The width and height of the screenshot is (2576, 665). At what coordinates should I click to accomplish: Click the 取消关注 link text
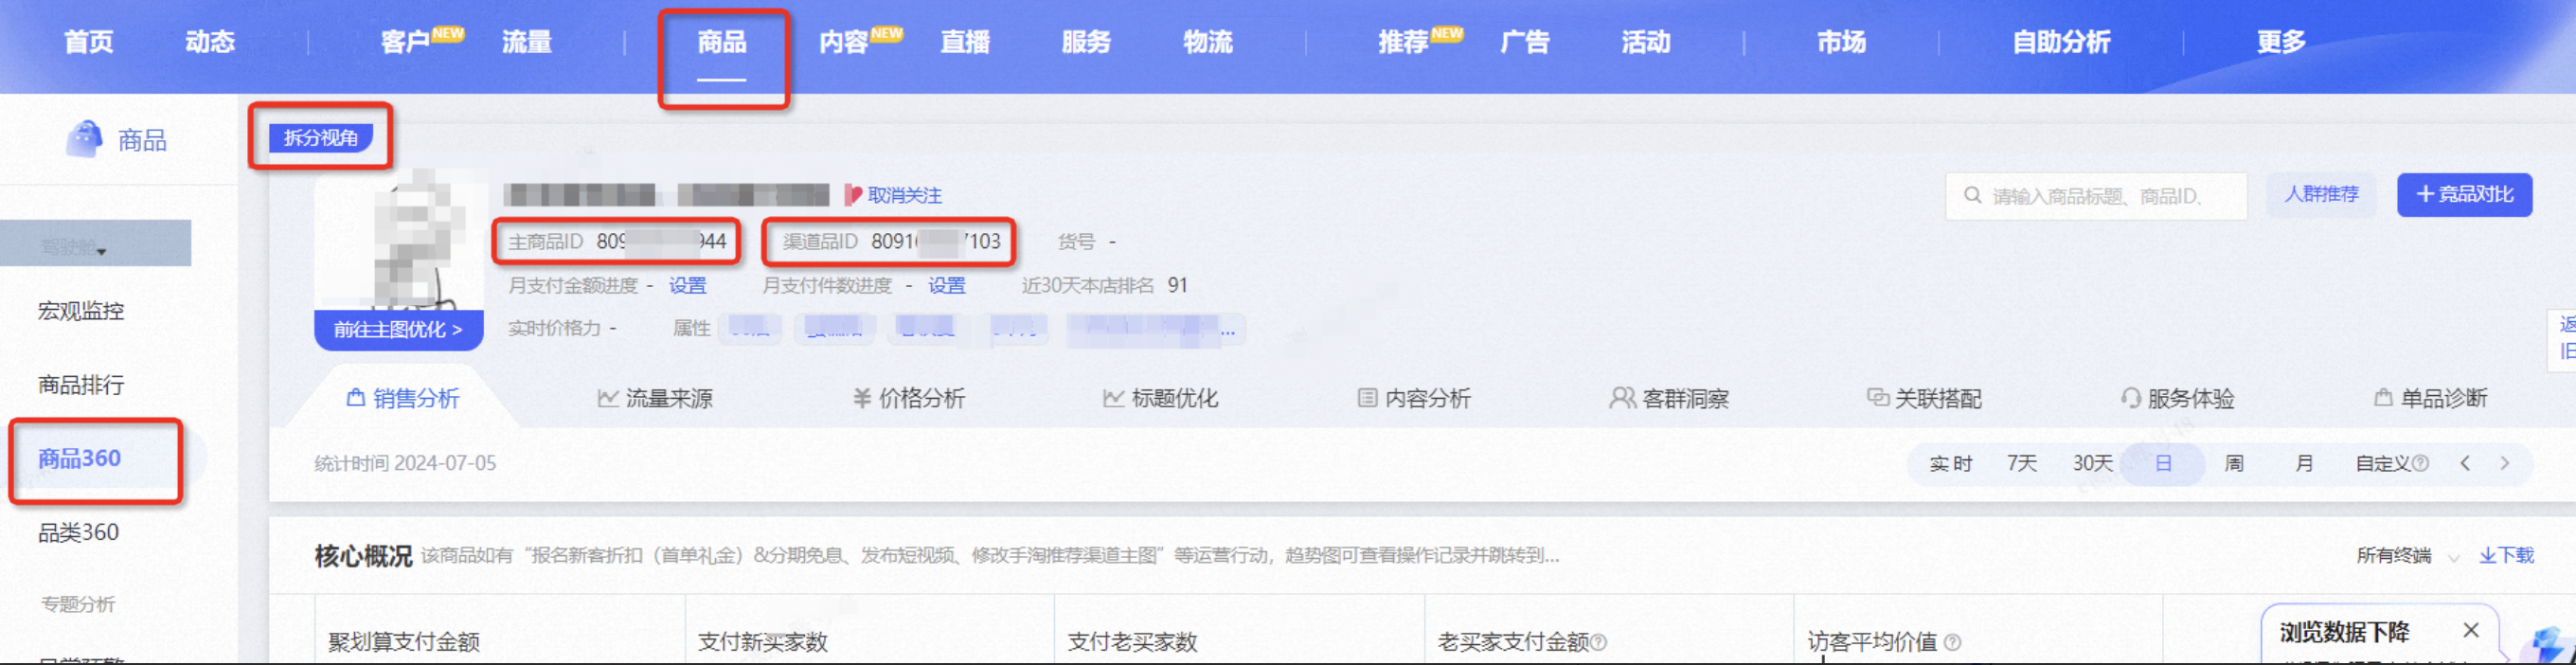[905, 195]
